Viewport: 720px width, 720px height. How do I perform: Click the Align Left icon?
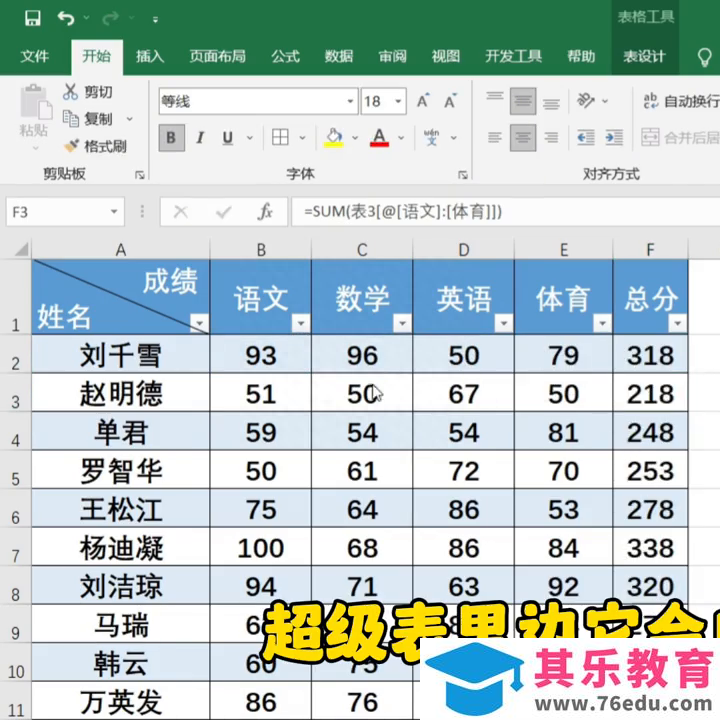pyautogui.click(x=495, y=138)
